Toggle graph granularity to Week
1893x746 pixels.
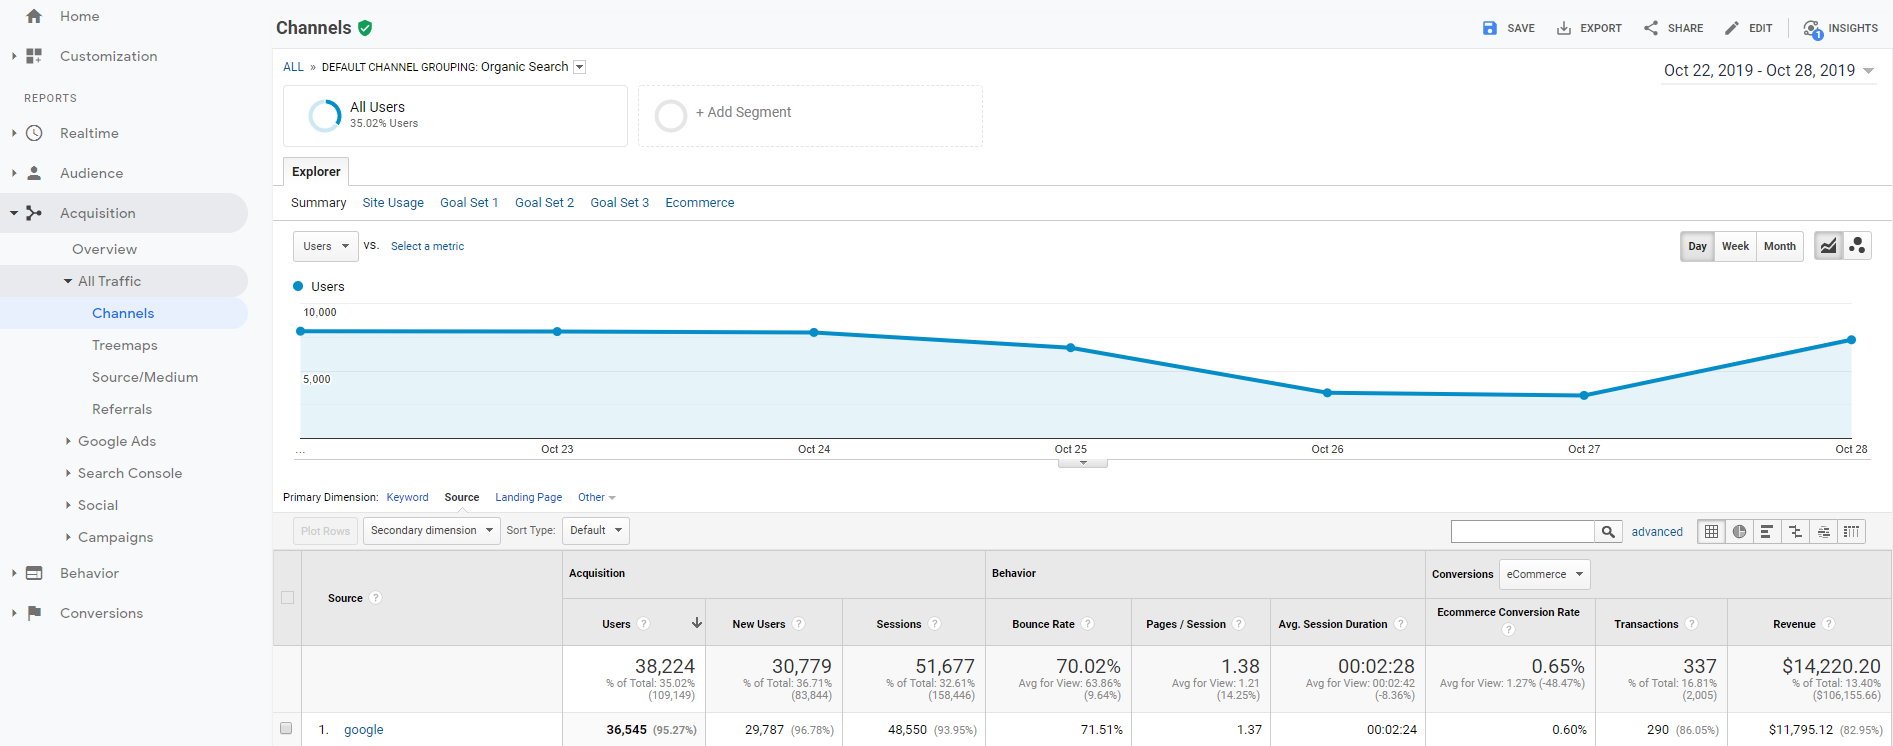1735,246
